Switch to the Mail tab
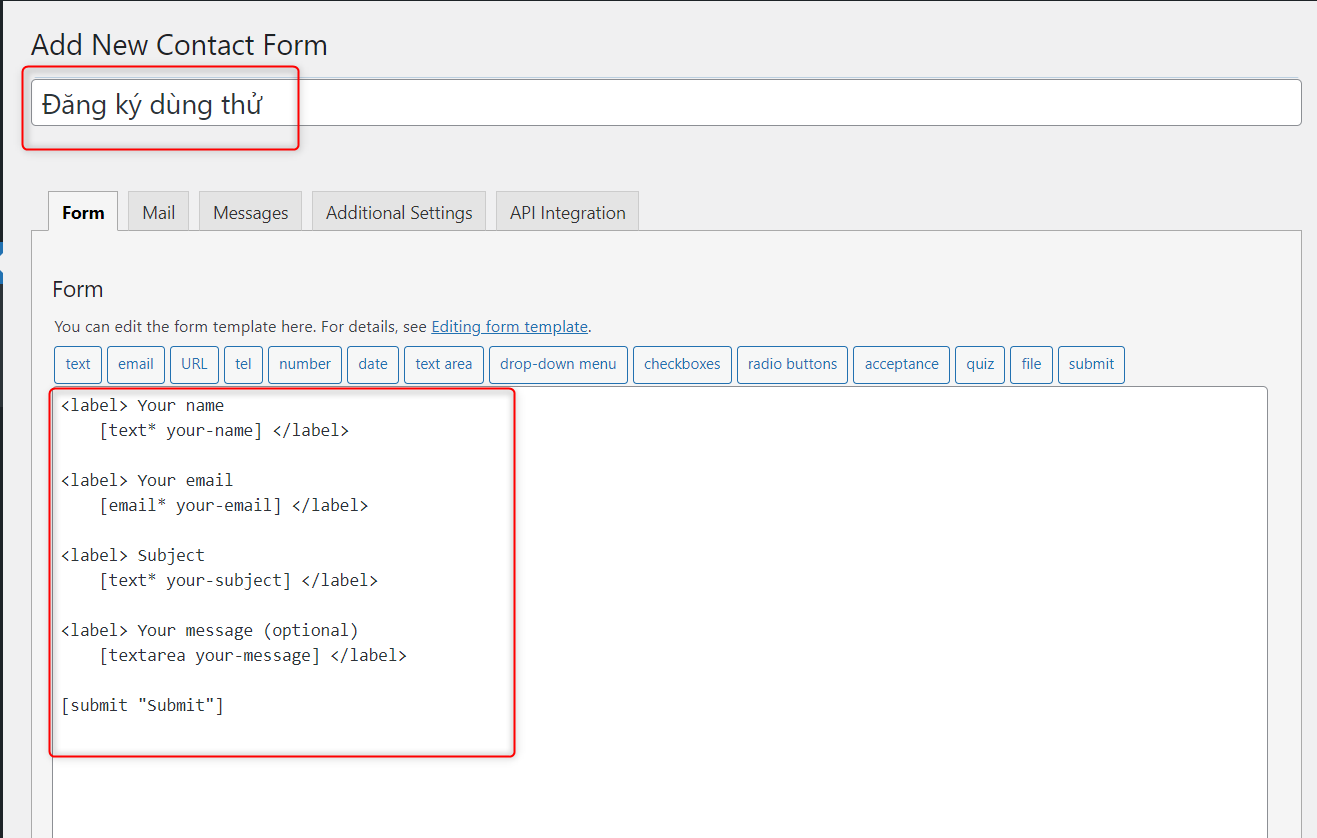The height and width of the screenshot is (838, 1317). (x=158, y=211)
